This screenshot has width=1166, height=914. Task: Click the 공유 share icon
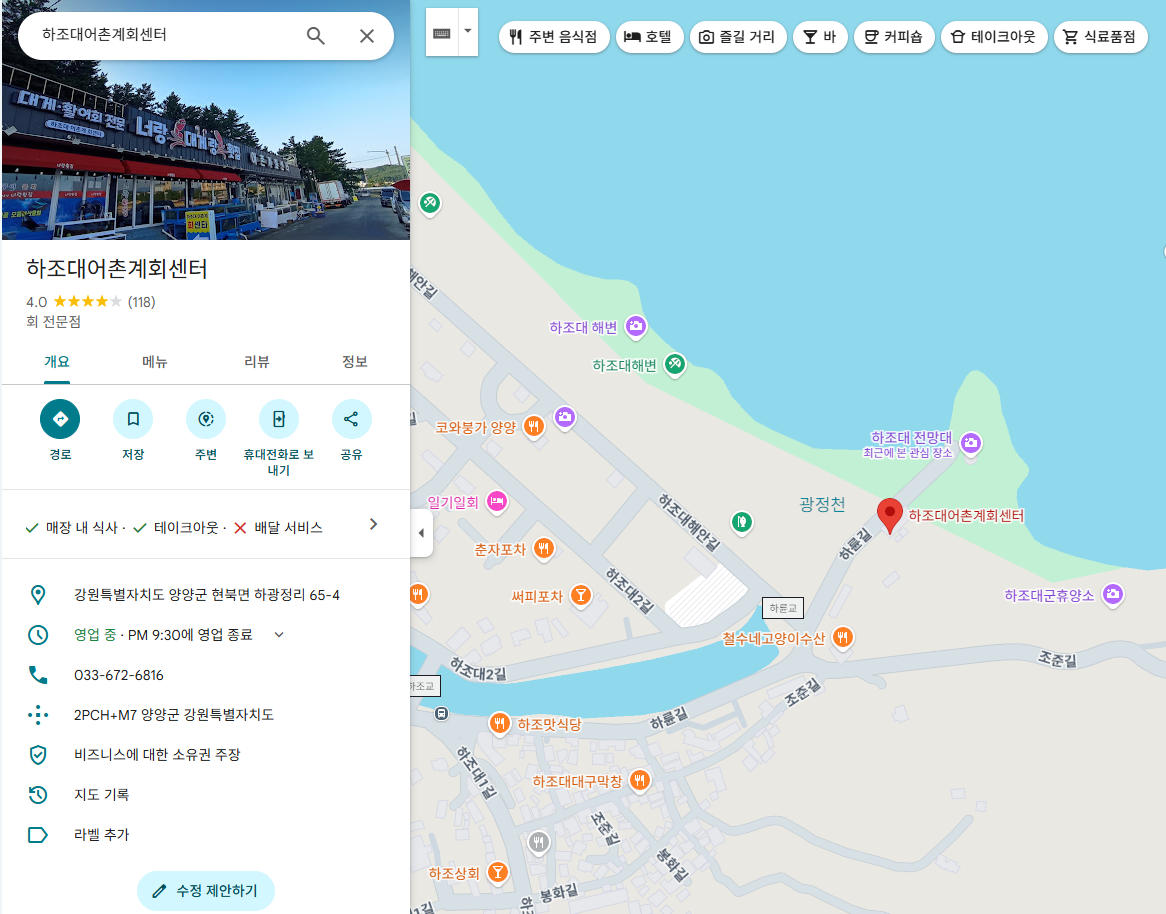tap(351, 419)
